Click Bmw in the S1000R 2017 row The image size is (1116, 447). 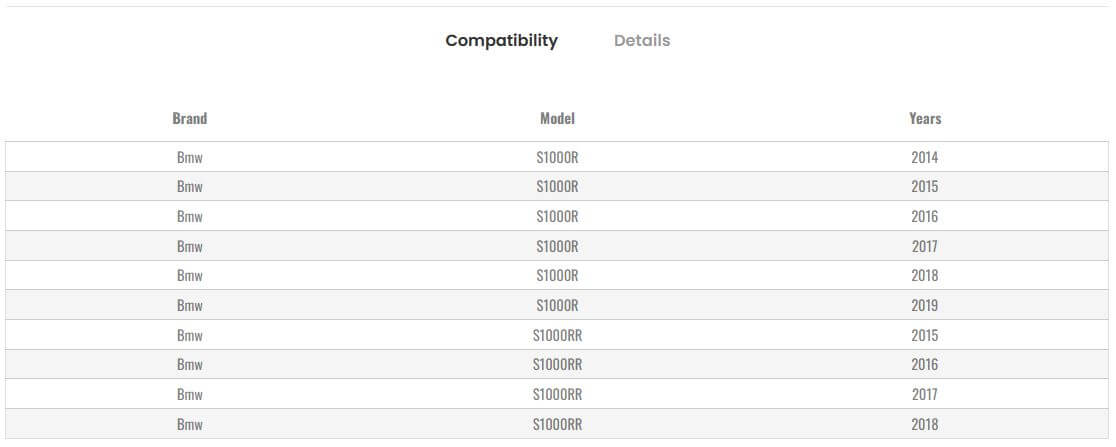(x=189, y=246)
